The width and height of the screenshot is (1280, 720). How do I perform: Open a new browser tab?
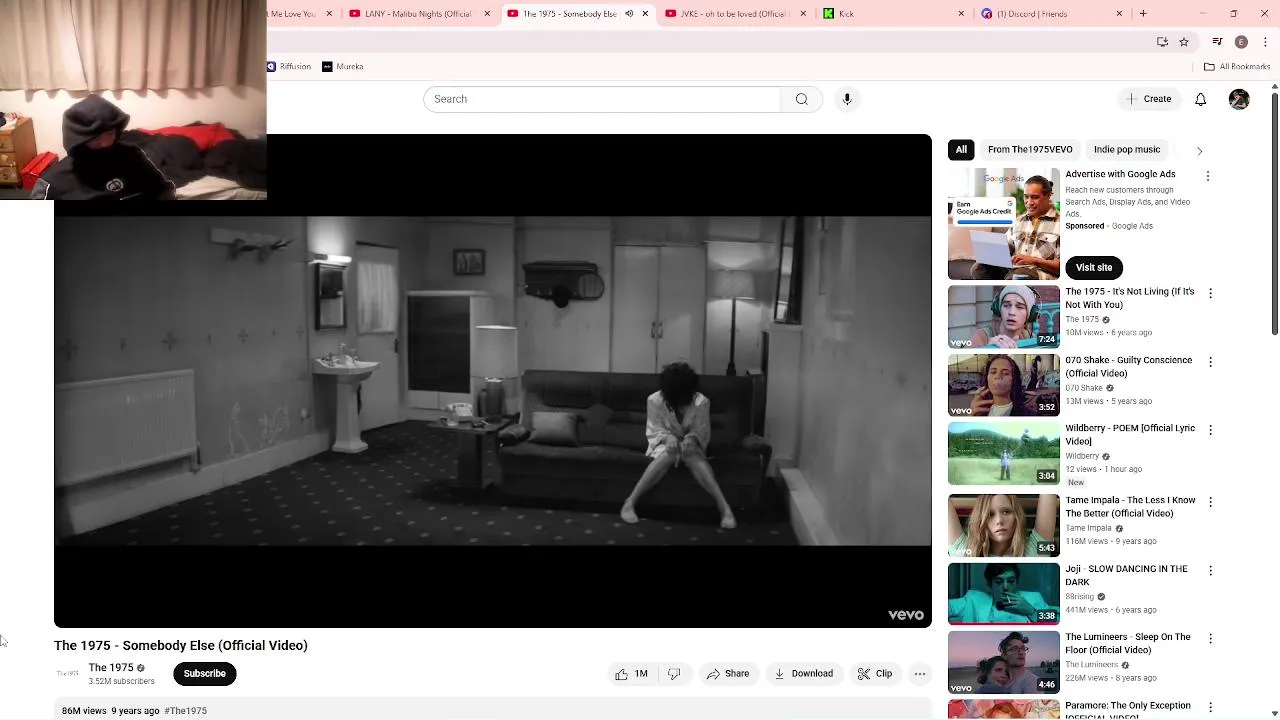[1143, 14]
